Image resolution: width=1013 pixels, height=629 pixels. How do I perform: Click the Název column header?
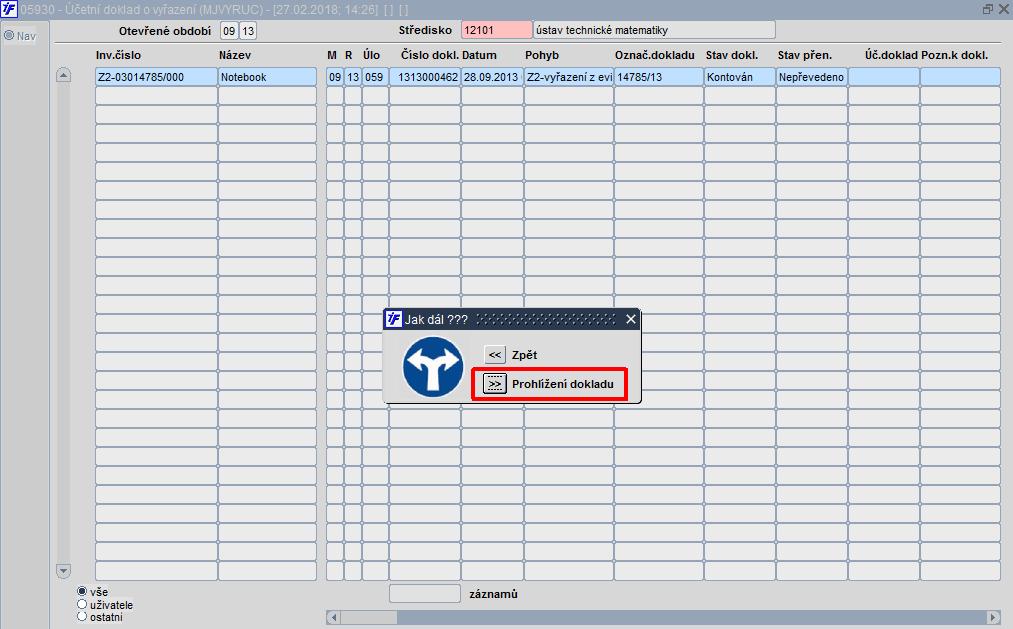coord(235,55)
